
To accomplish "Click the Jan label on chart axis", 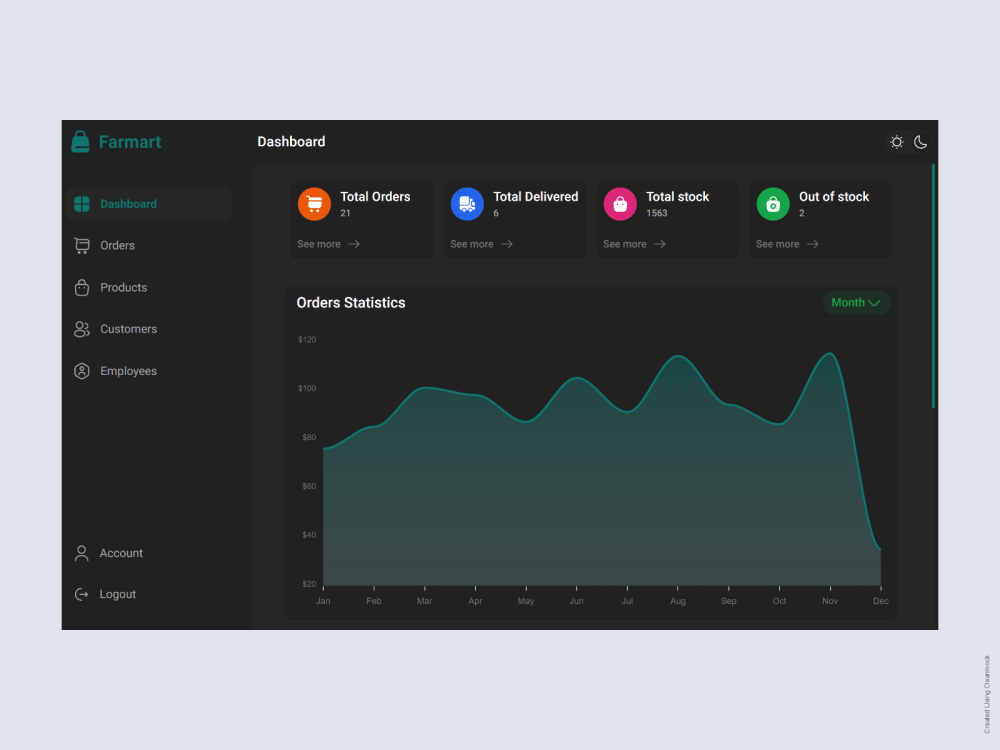I will point(323,601).
